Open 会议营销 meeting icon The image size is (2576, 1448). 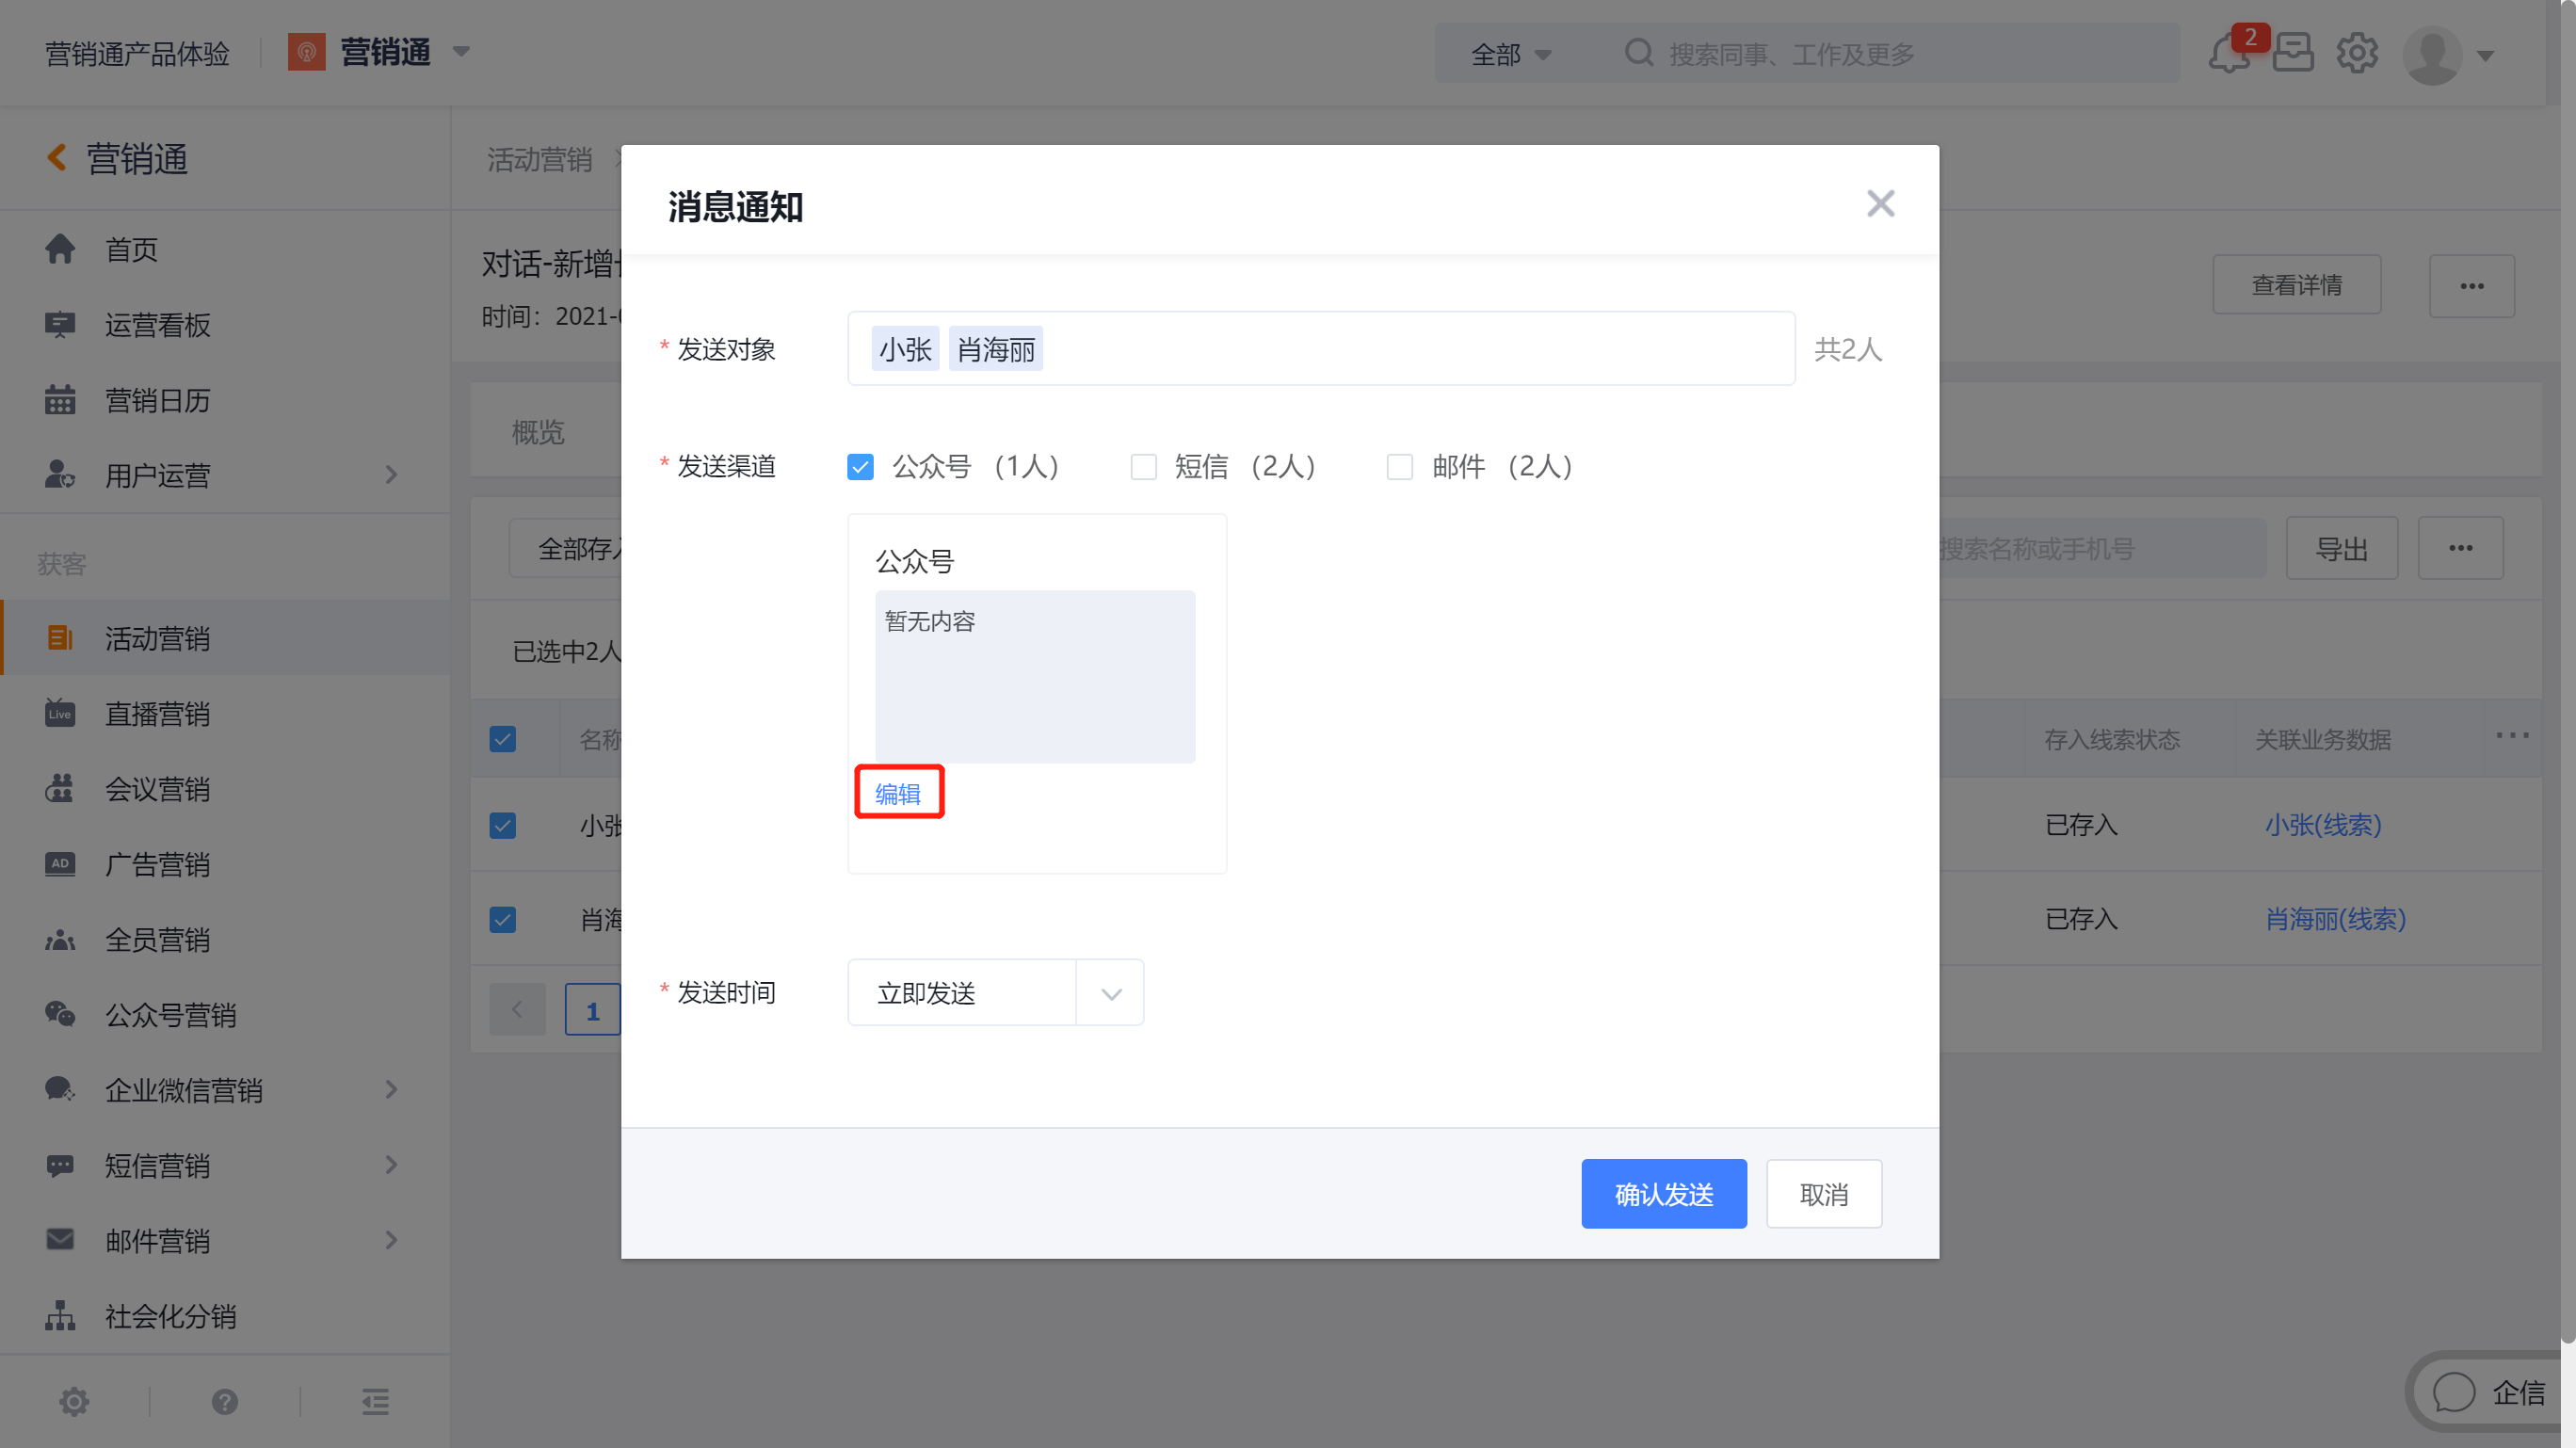[60, 789]
